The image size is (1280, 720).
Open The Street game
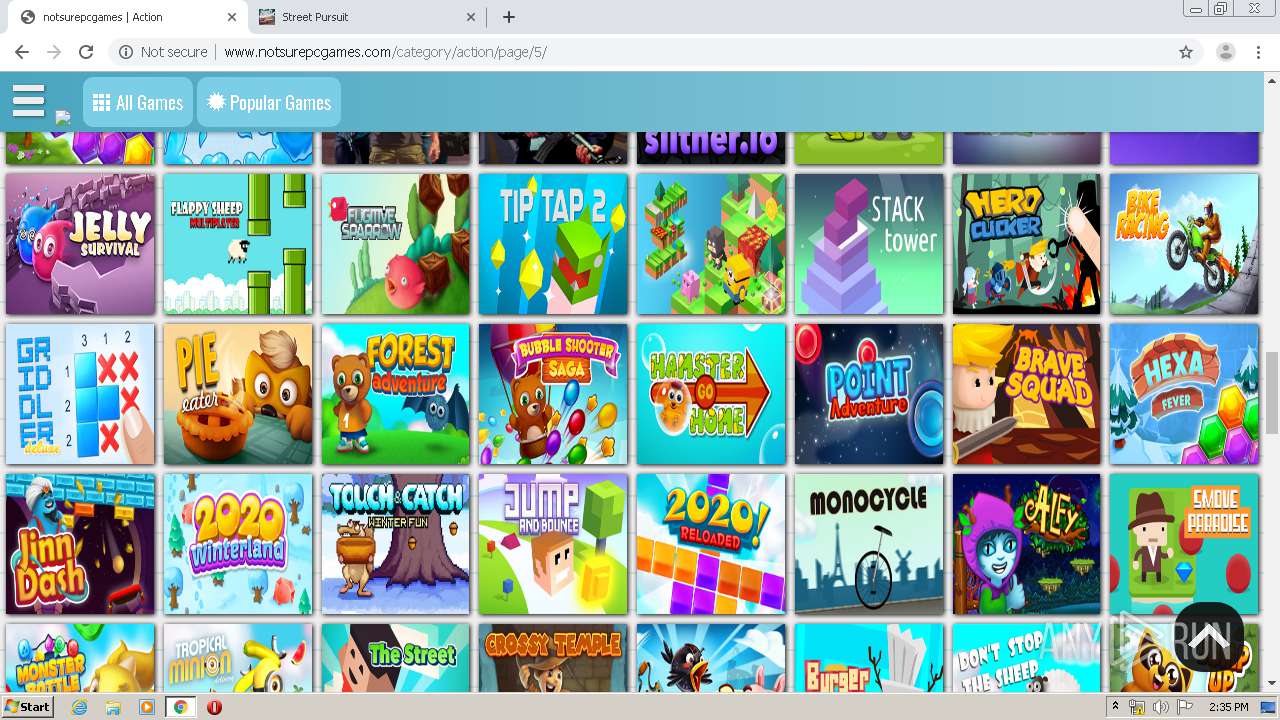396,658
